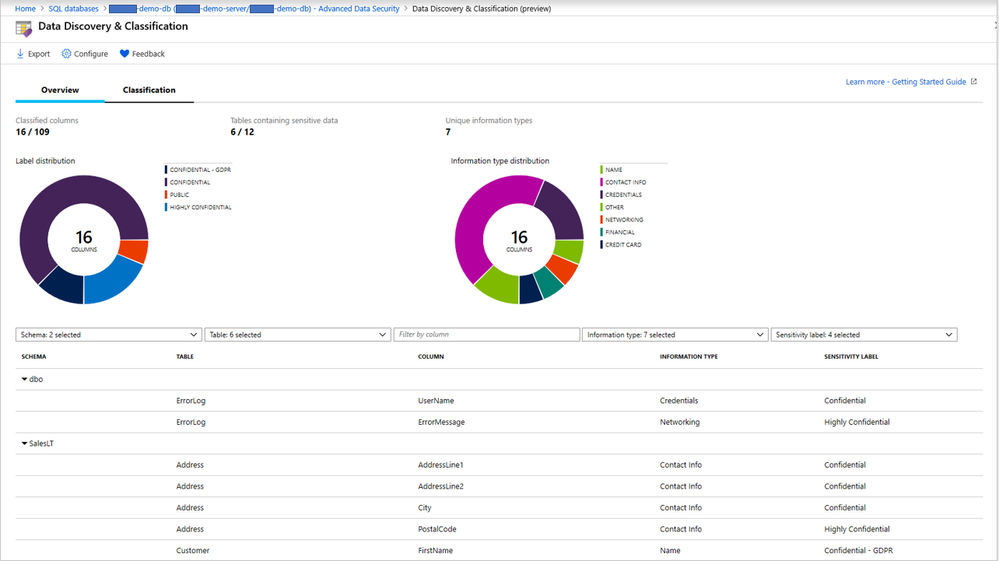Click the INFORMATION TYPE column header
Viewport: 999px width, 561px height.
point(689,357)
